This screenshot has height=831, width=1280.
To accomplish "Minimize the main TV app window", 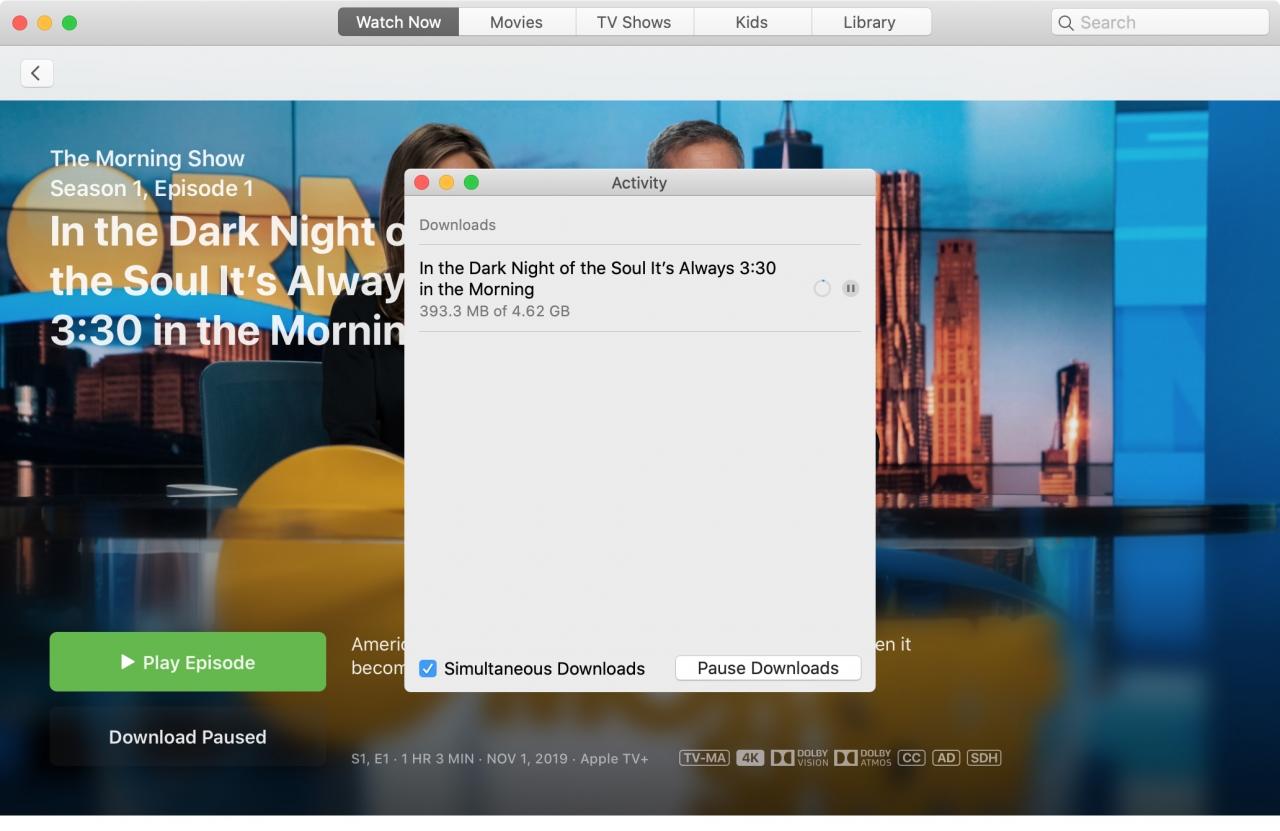I will (x=44, y=22).
